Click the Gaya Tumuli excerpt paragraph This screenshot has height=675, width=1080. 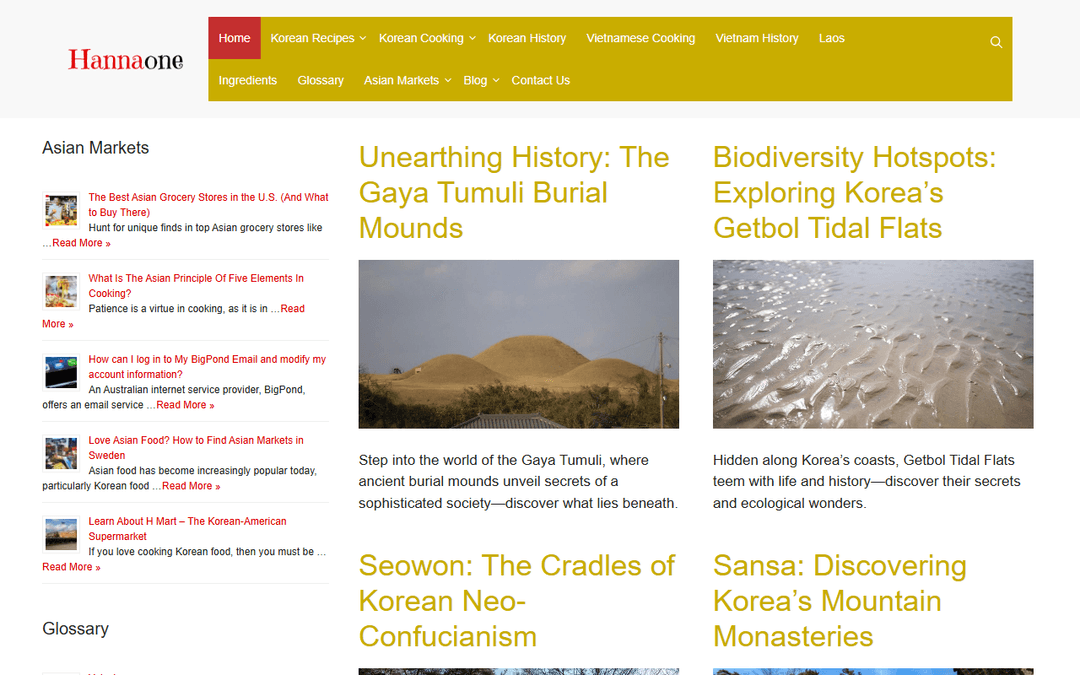tap(518, 481)
